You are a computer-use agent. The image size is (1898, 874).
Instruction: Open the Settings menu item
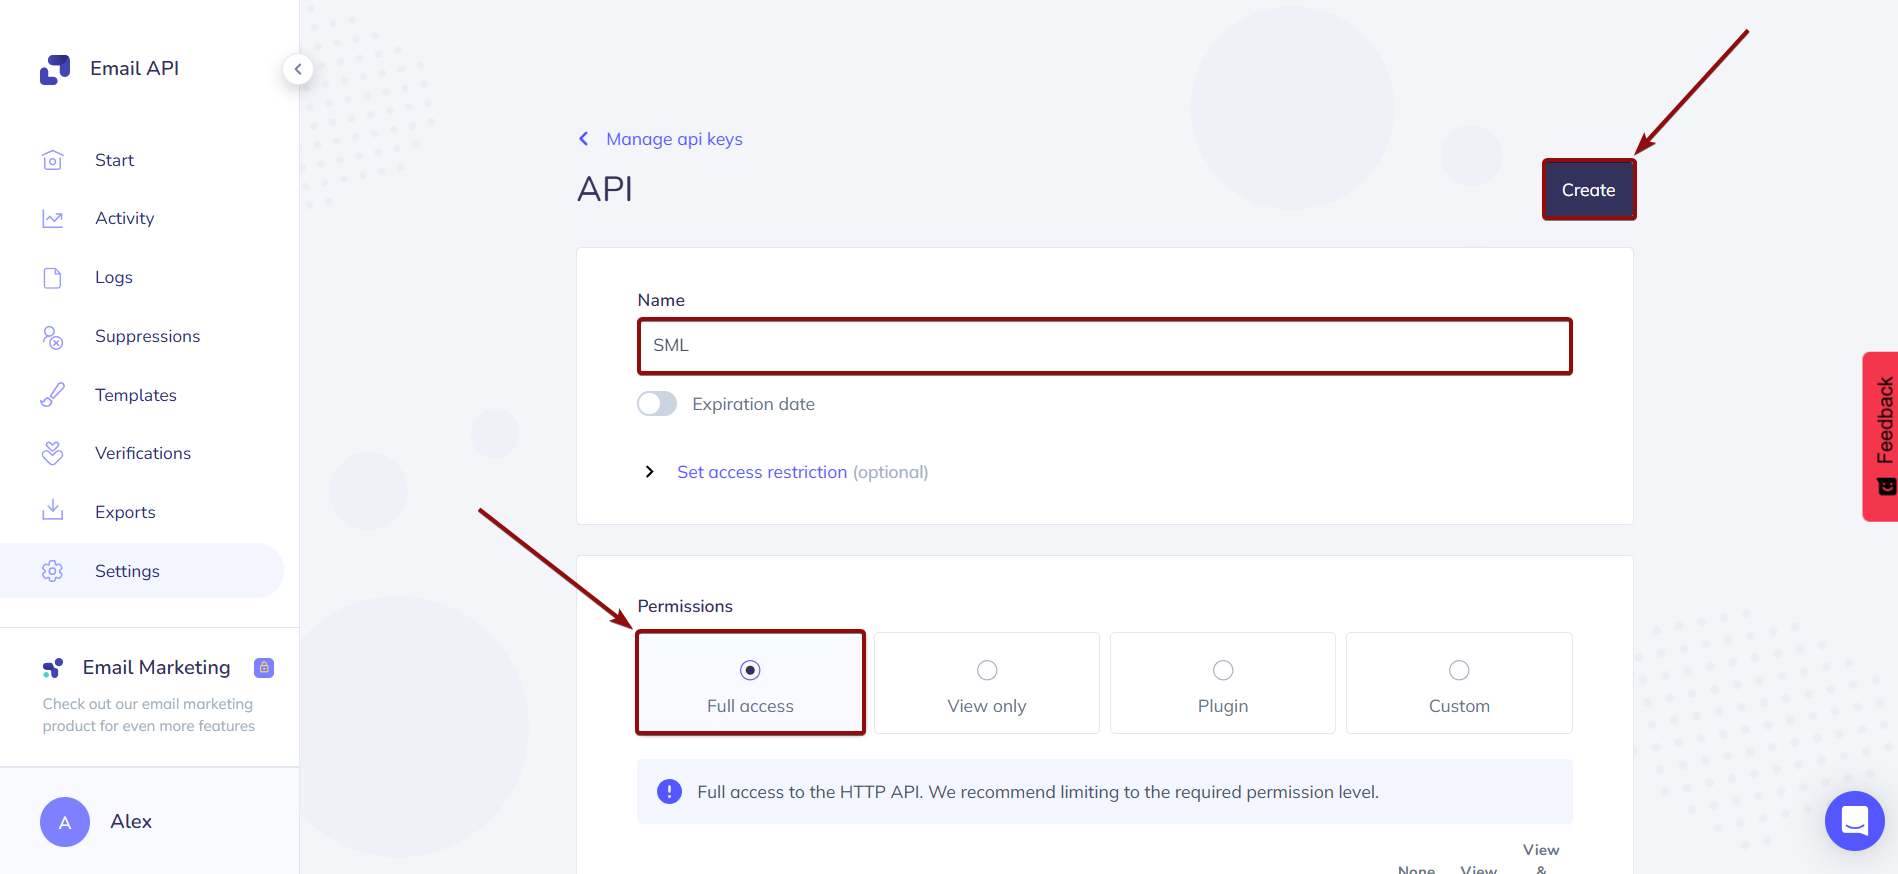tap(127, 571)
